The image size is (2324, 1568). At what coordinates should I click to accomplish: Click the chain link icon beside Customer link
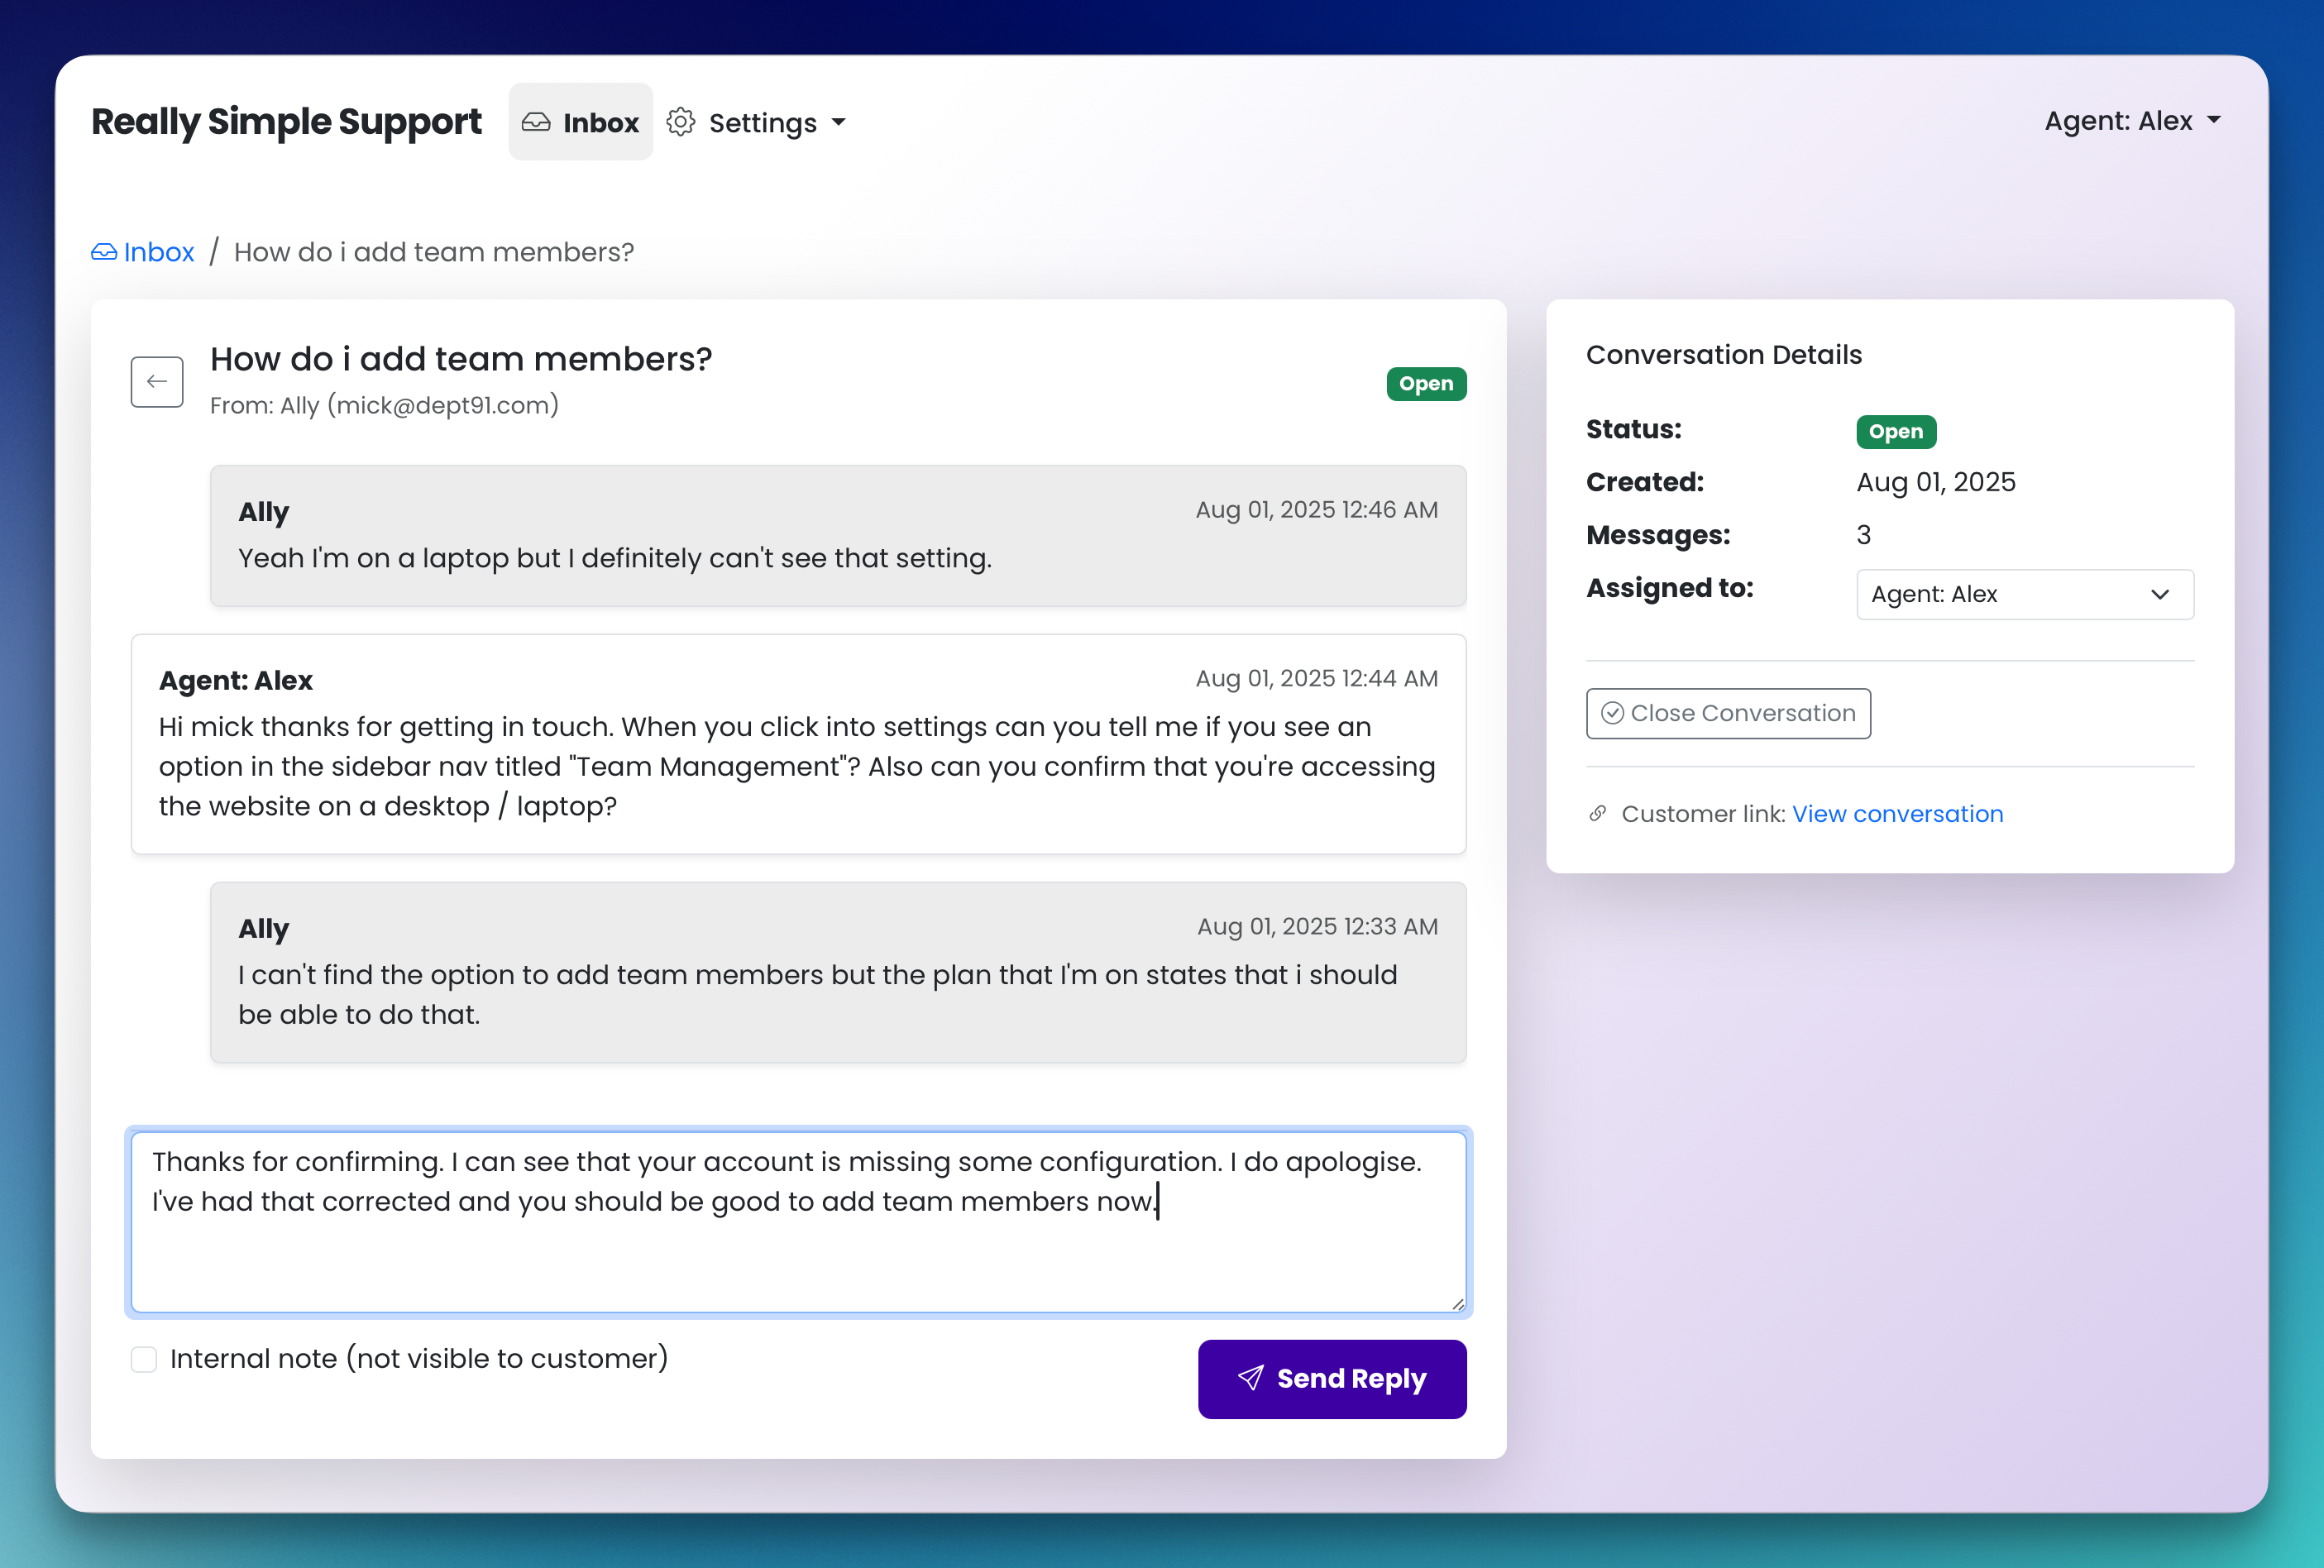(x=1598, y=814)
